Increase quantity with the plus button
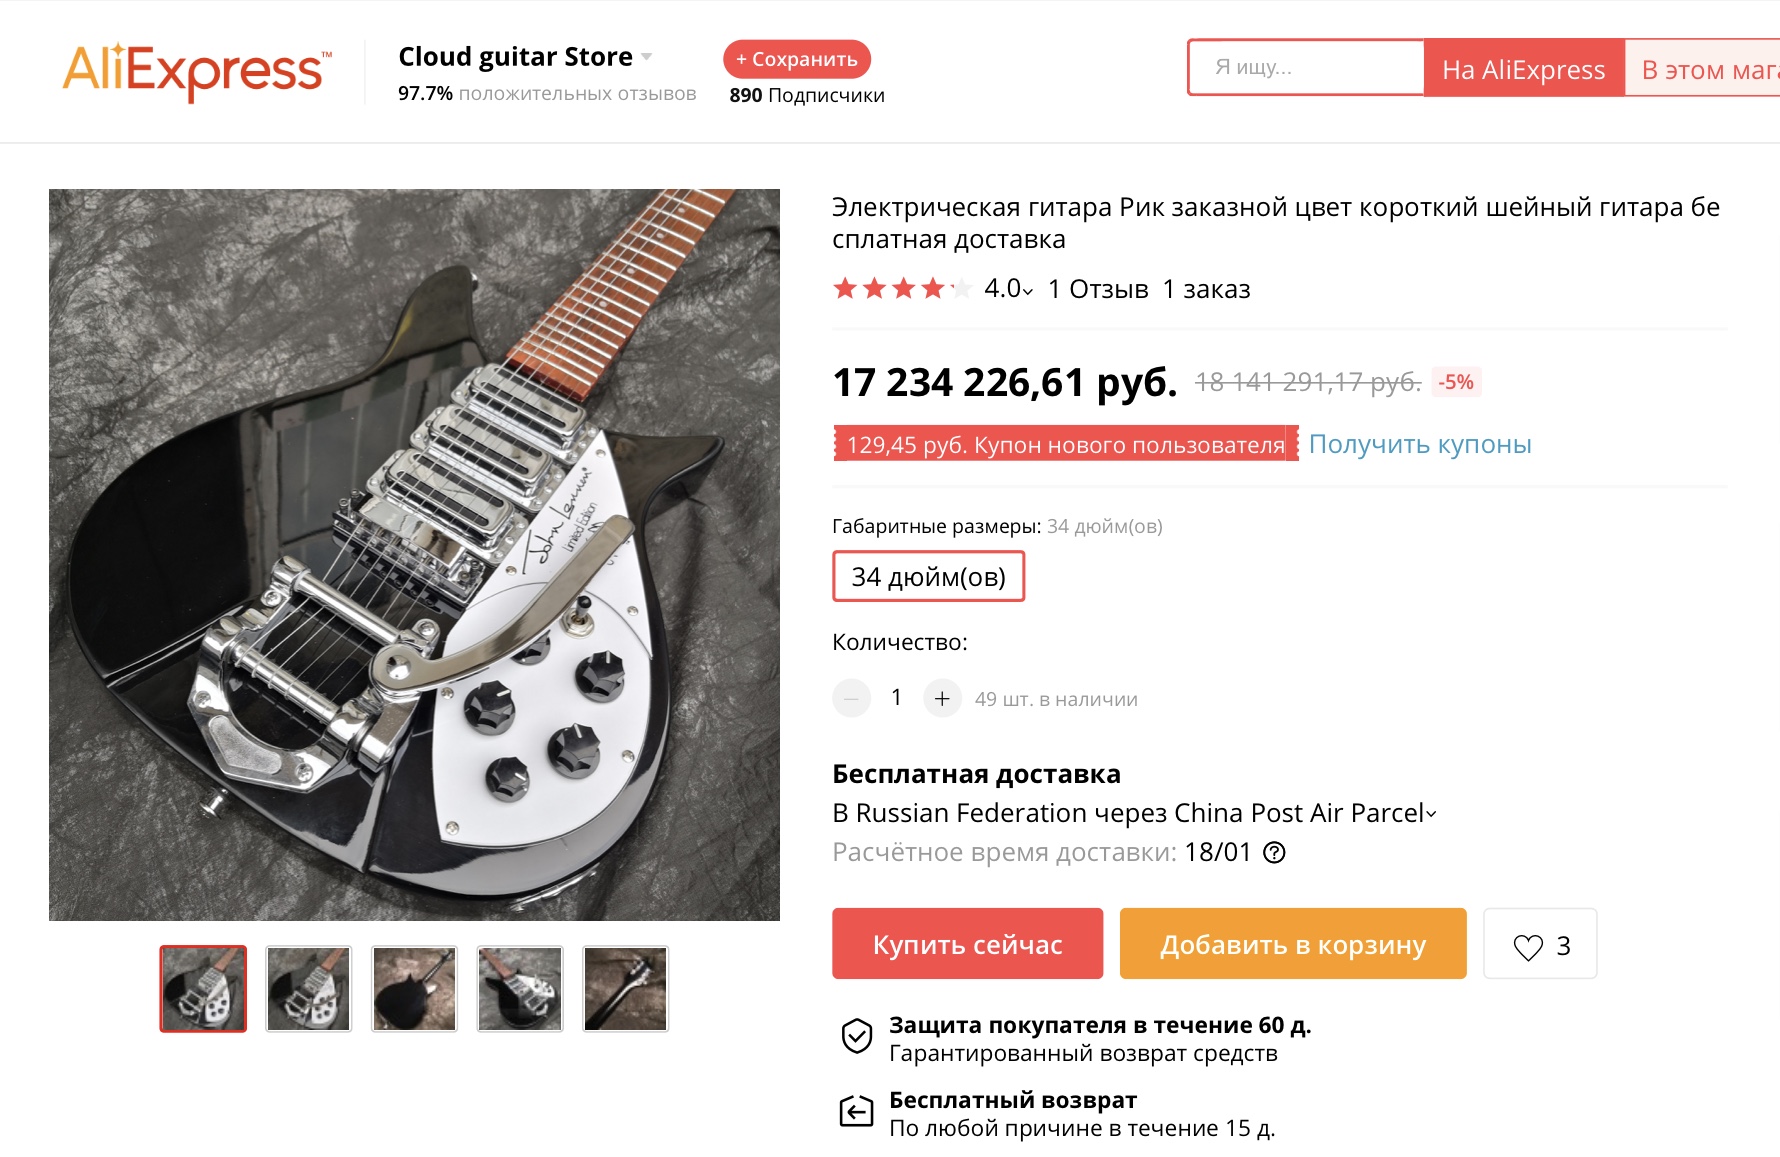The image size is (1780, 1157). (942, 698)
